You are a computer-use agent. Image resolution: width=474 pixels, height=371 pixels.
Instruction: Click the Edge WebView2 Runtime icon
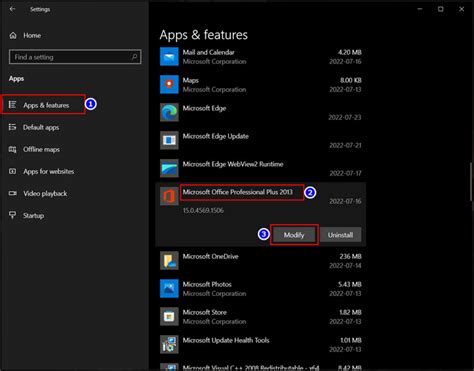coord(169,168)
